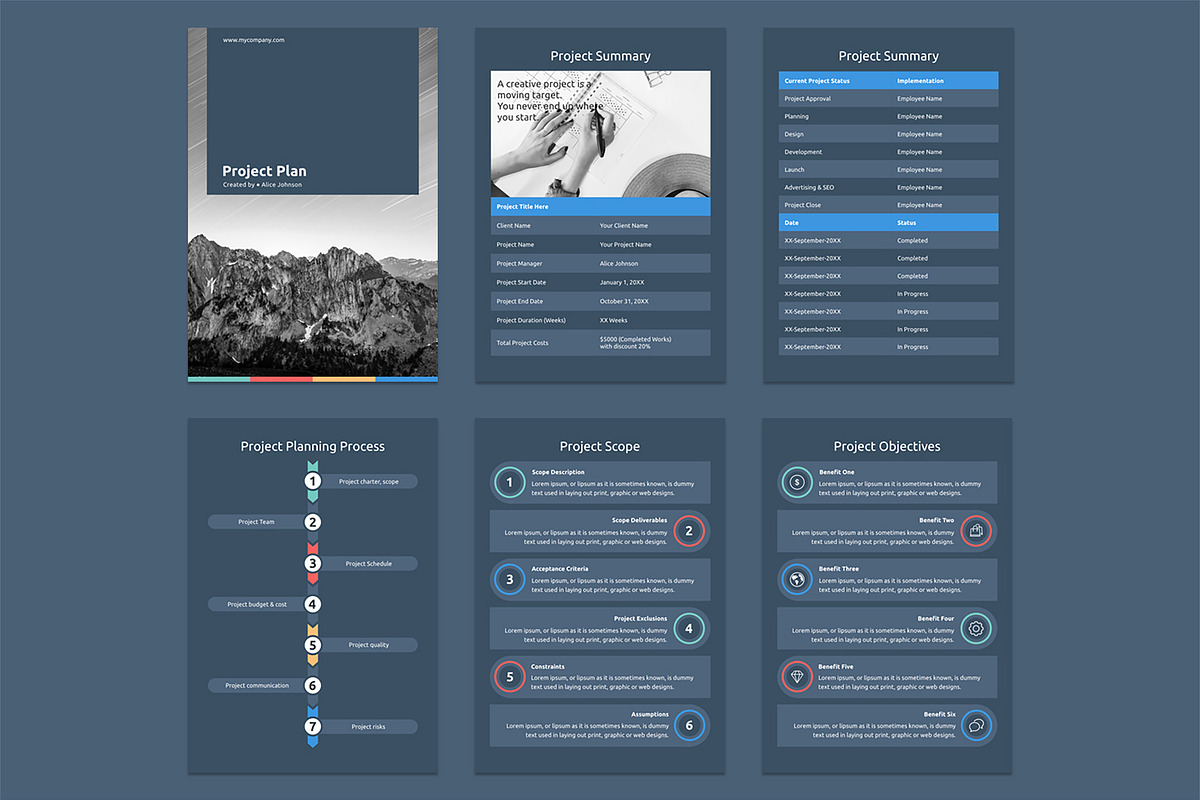Select the Project Title Here header bar
Screen dimensions: 1200x800
[600, 207]
